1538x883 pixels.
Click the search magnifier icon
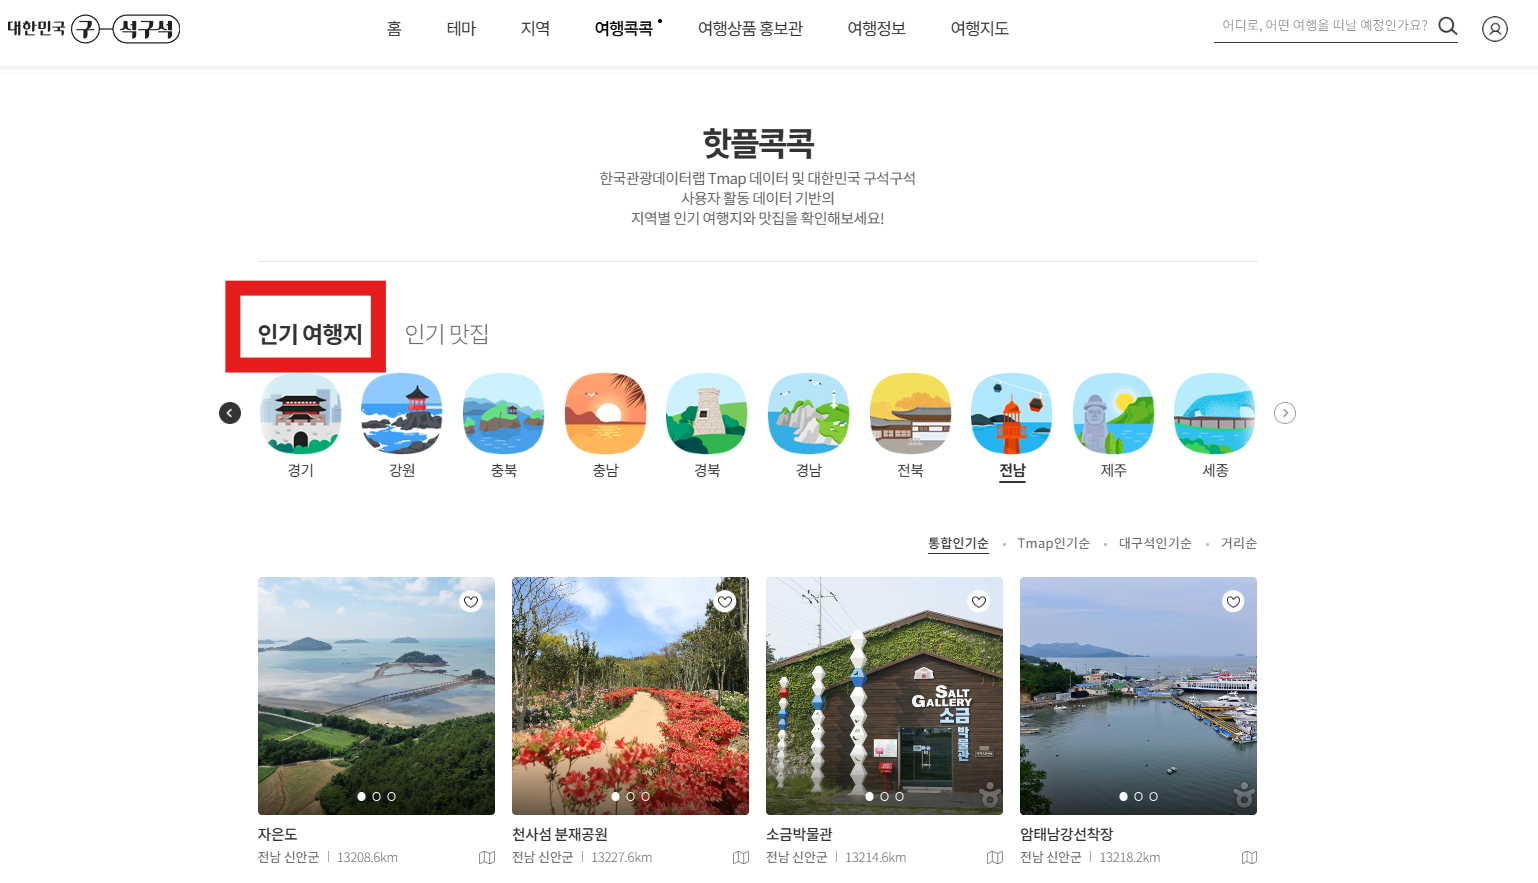coord(1447,27)
